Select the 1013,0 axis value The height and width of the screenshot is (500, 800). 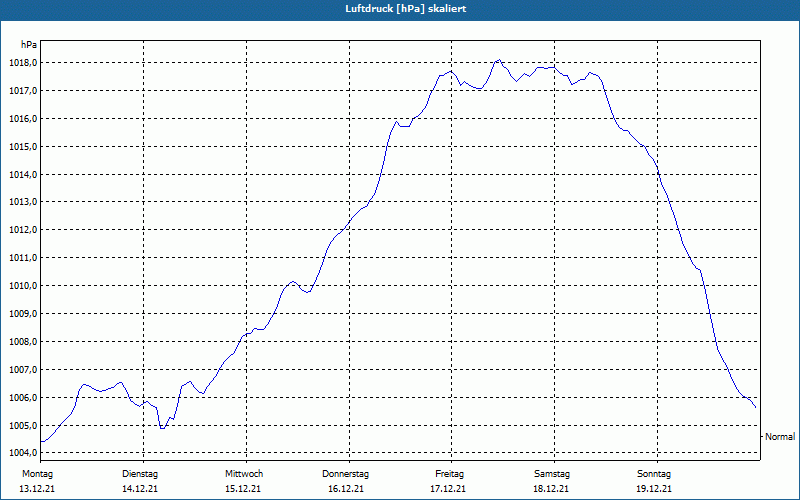[23, 202]
